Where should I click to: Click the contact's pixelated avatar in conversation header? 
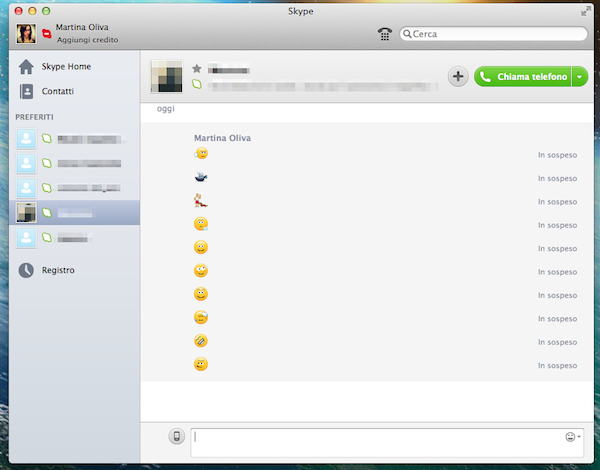(x=167, y=77)
